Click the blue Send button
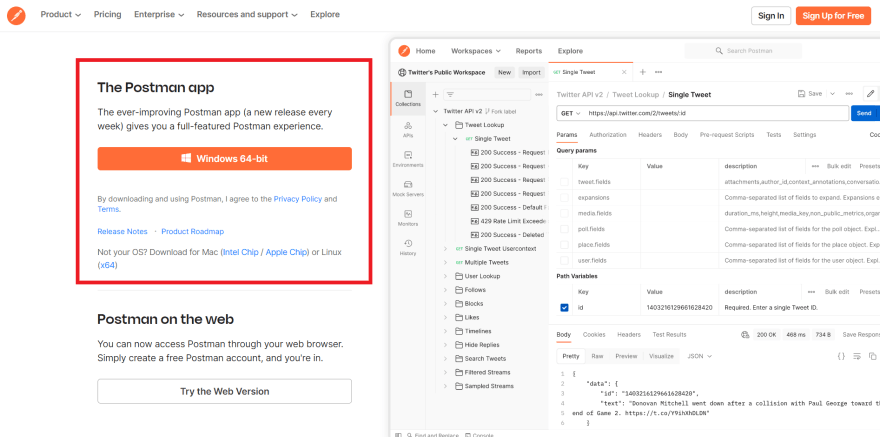The height and width of the screenshot is (437, 880). (863, 113)
